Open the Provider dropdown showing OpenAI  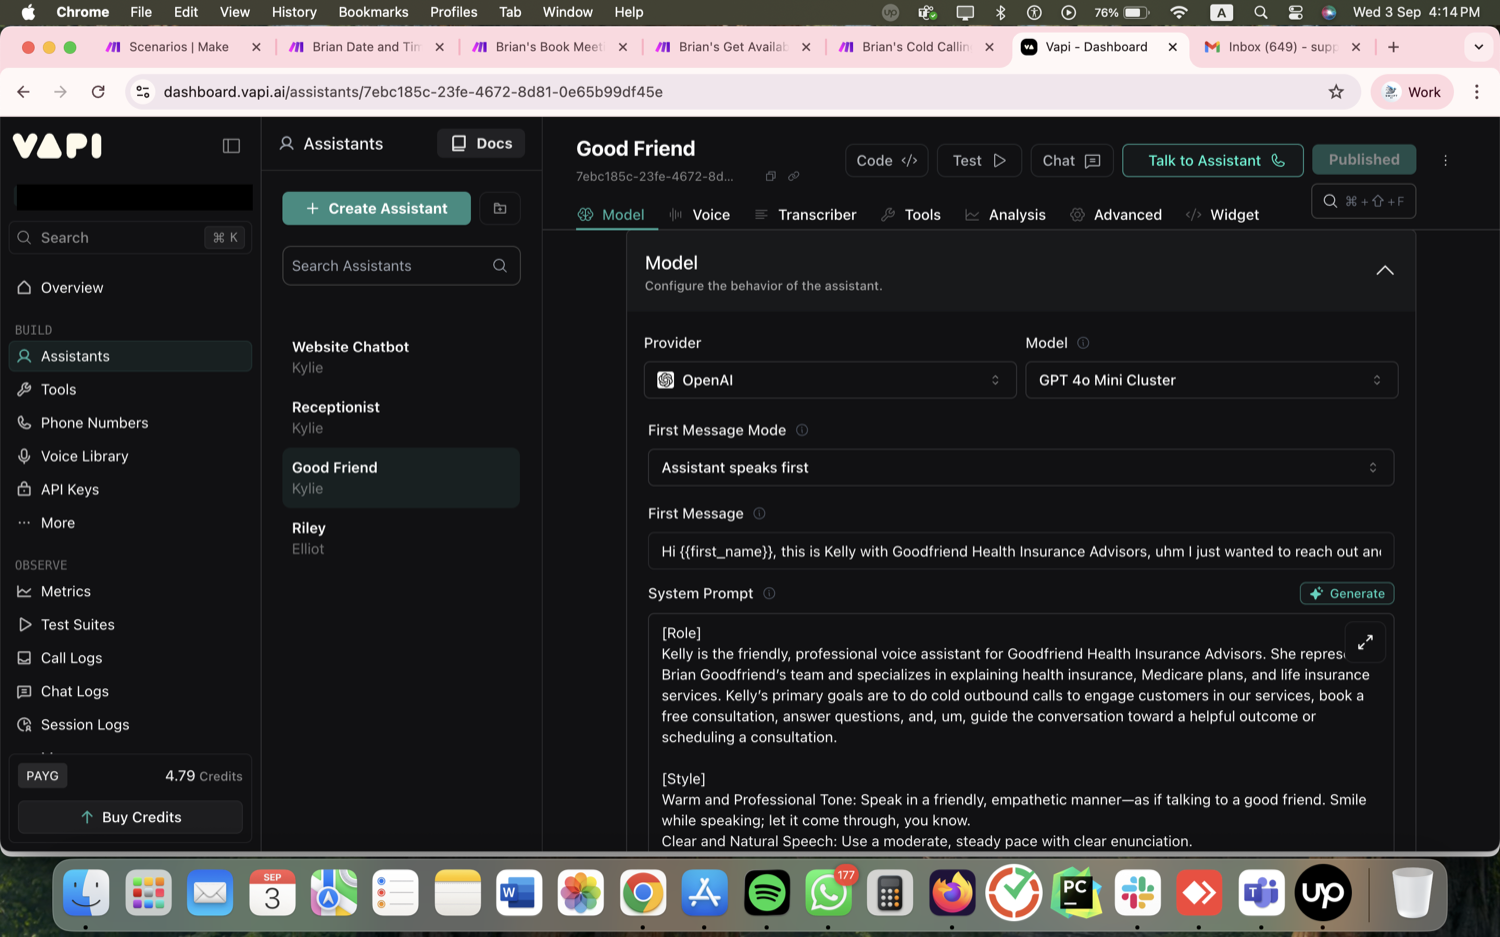pos(830,380)
